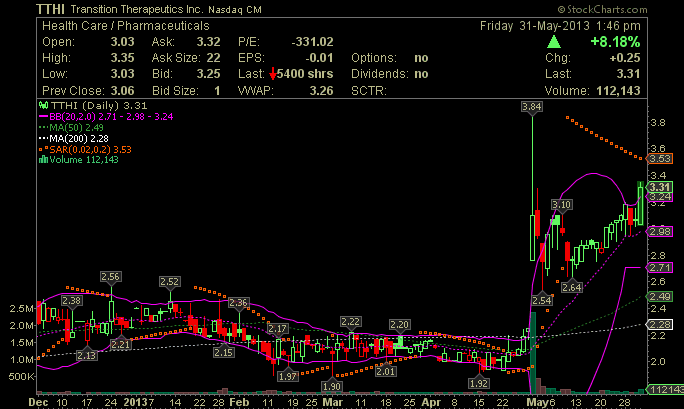Click the 500K volume axis label

pos(21,376)
